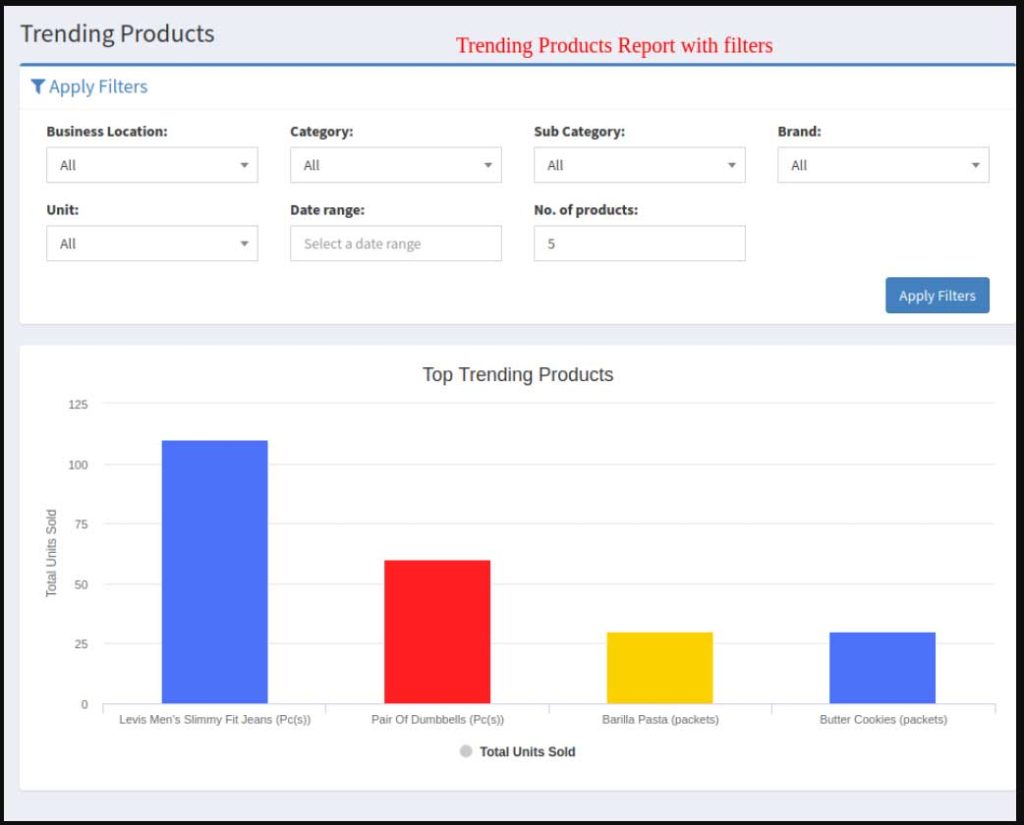Click the Top Trending Products chart title
Viewport: 1024px width, 825px height.
[518, 375]
